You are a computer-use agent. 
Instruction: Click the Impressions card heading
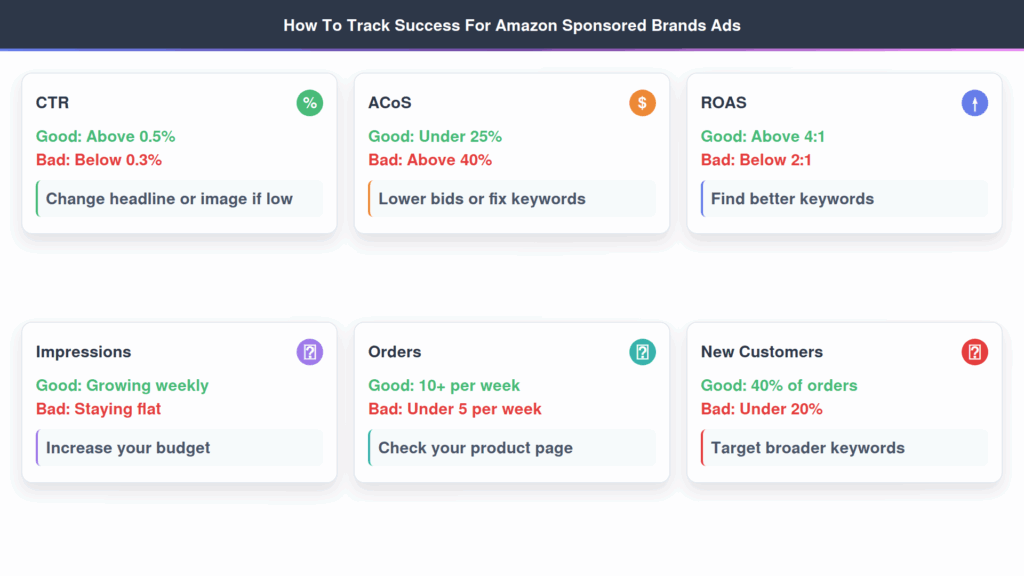click(83, 352)
